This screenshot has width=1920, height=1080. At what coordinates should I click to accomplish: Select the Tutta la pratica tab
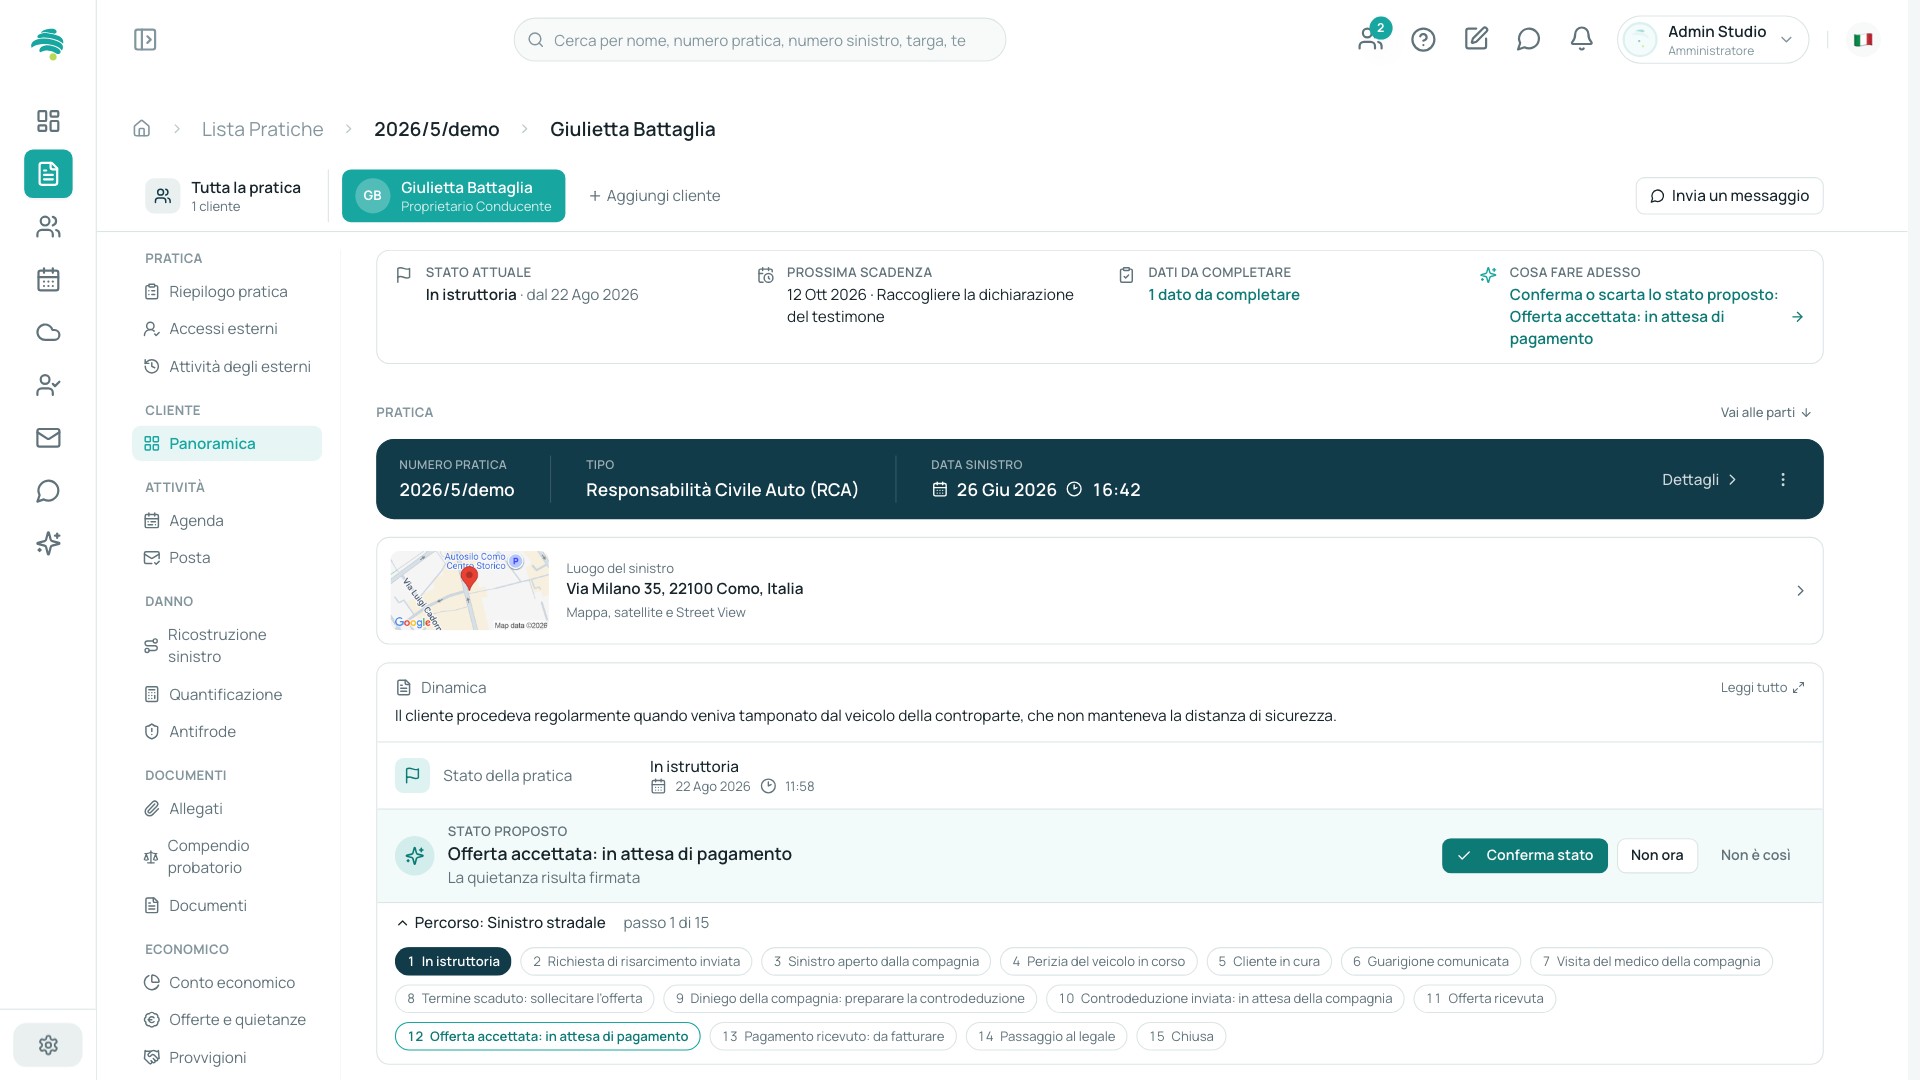224,196
